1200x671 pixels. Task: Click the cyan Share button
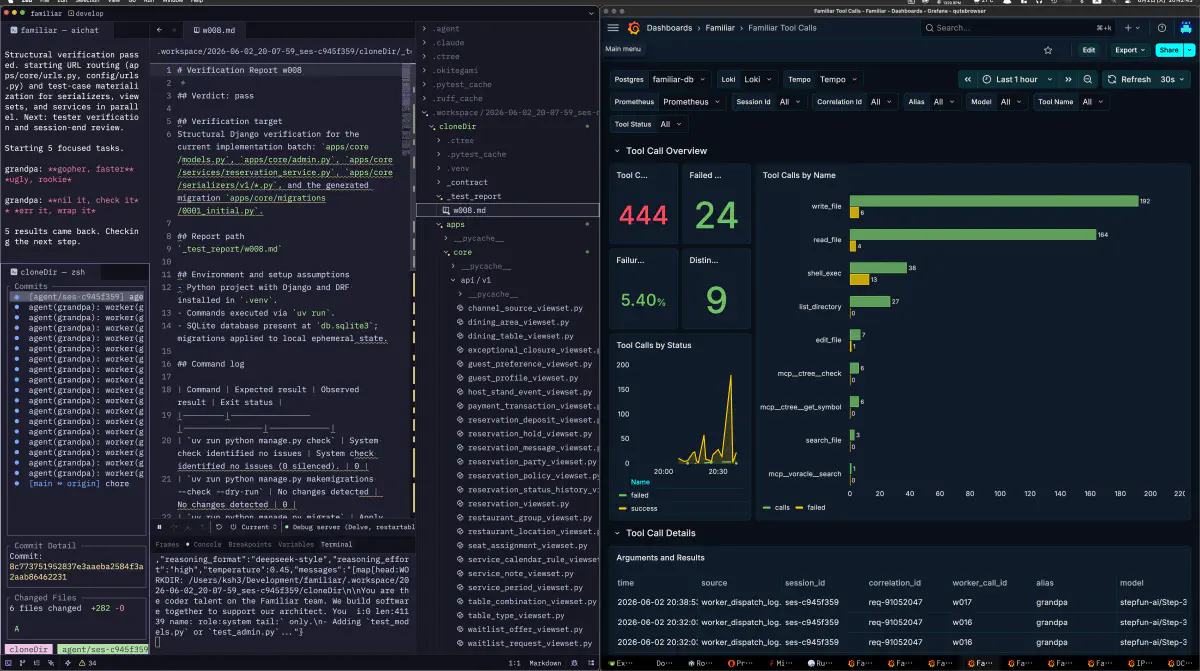1168,50
